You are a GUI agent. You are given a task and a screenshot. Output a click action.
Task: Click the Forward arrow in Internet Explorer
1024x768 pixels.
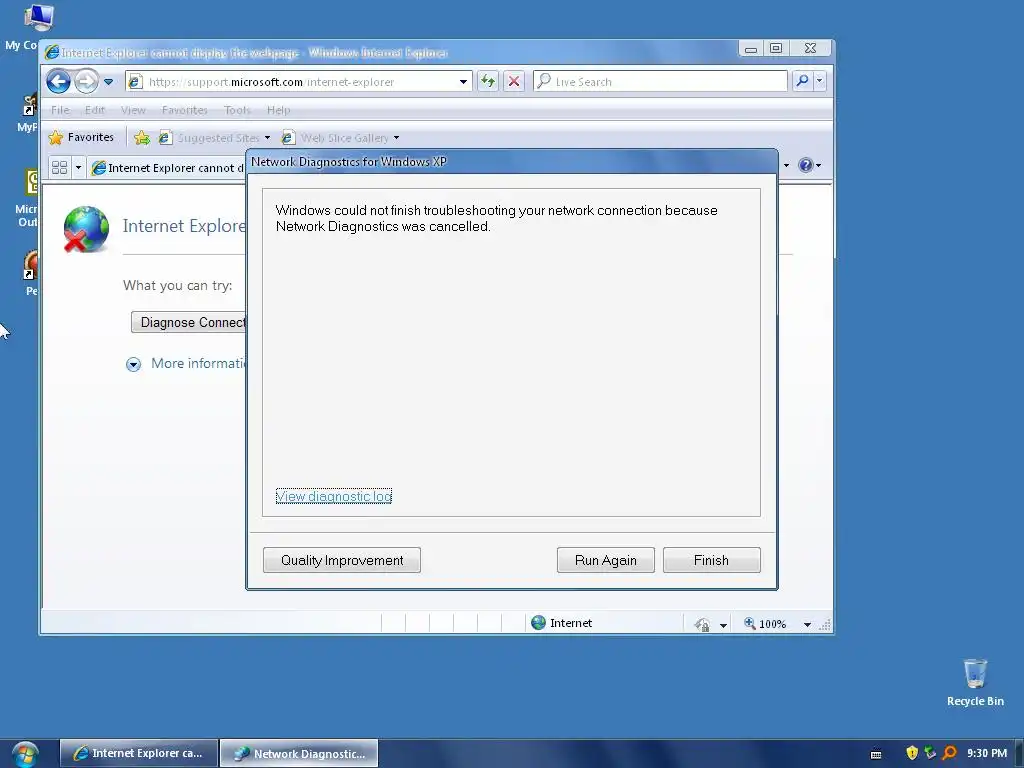86,82
